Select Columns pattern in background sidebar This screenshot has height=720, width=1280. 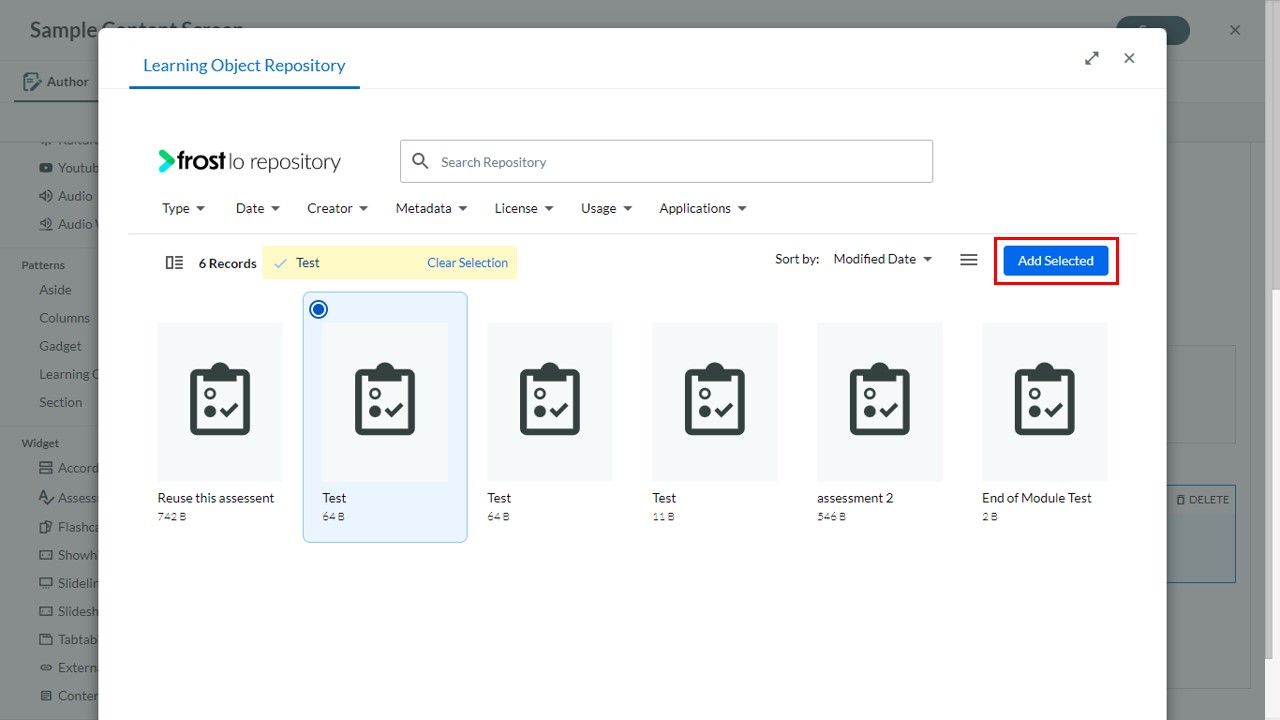64,318
